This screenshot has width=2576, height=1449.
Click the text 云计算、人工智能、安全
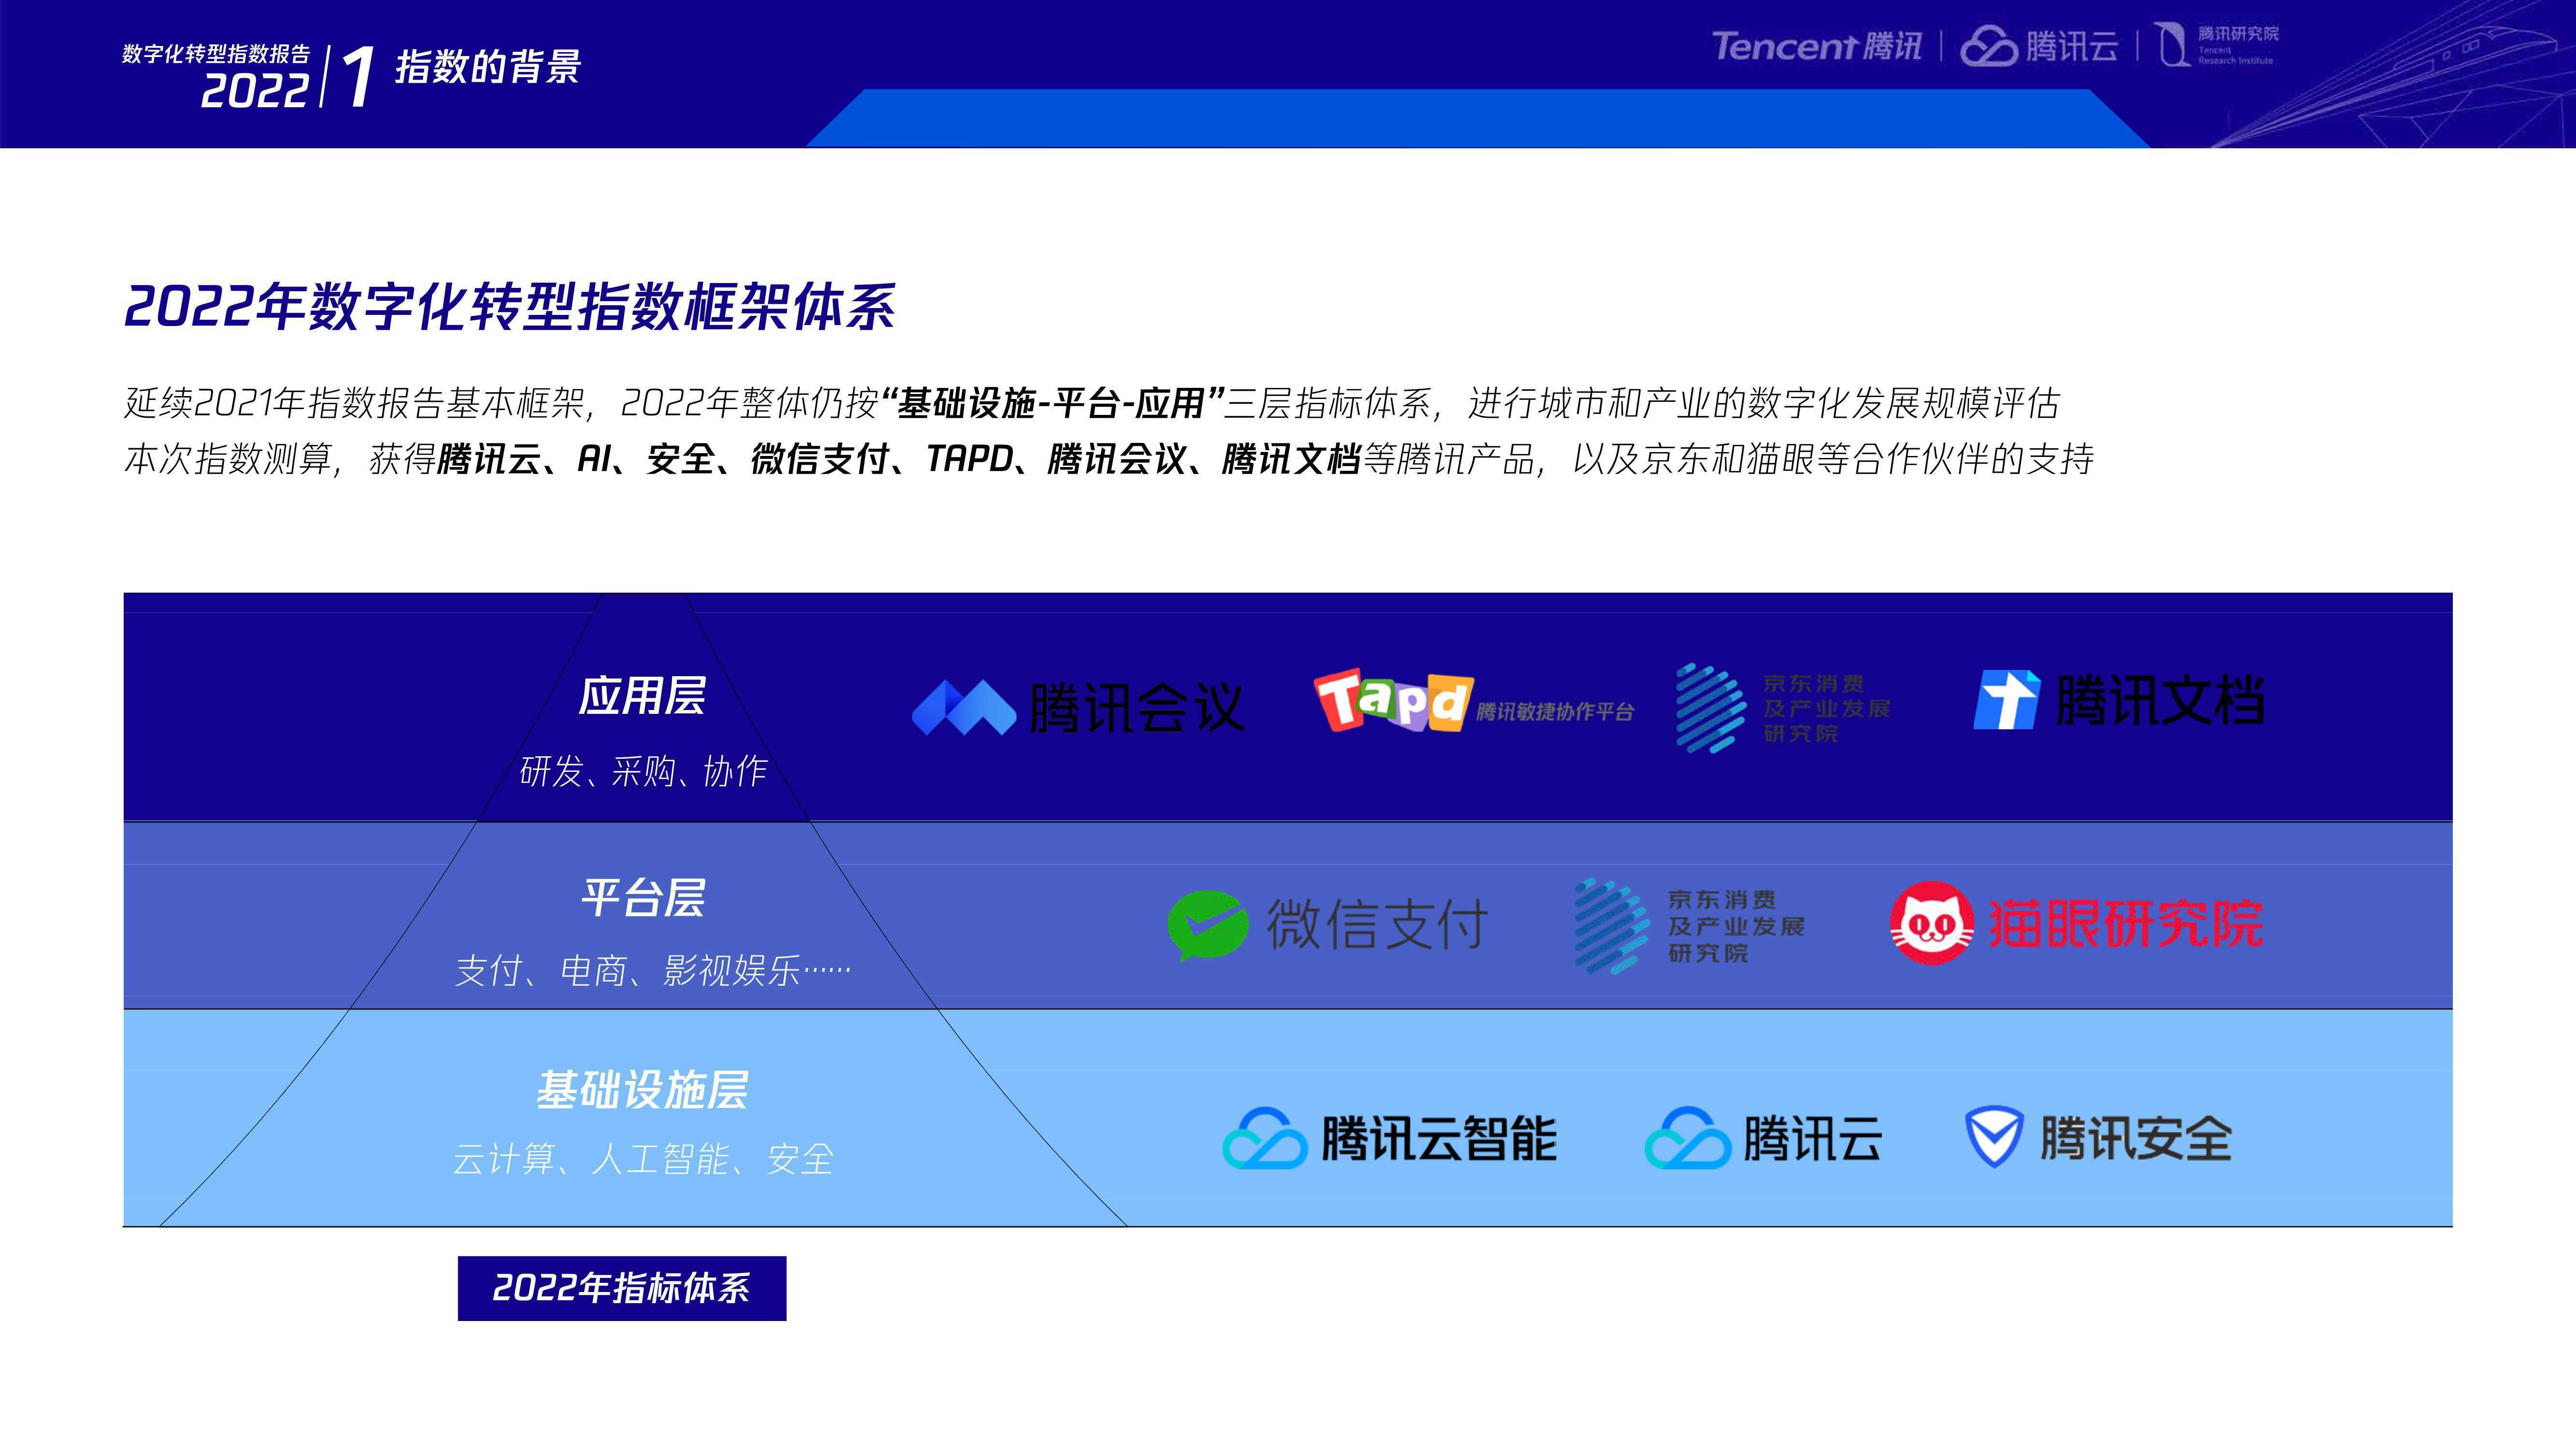643,1159
